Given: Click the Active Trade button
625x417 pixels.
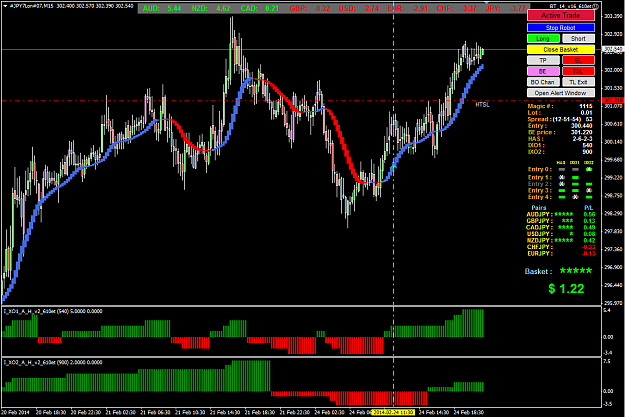Looking at the screenshot, I should coord(560,16).
